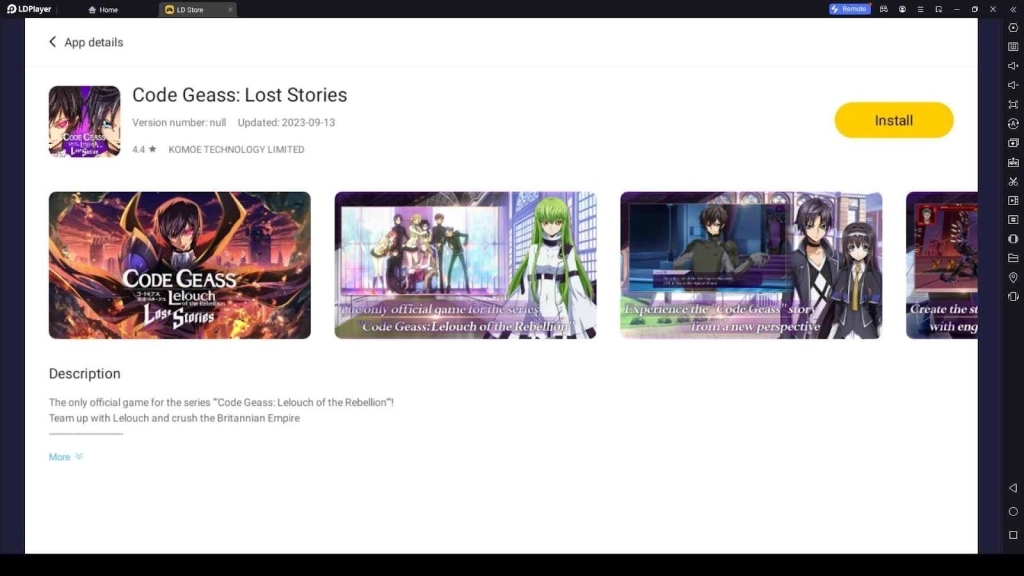Open the hamburger menu in the title bar
Image resolution: width=1024 pixels, height=576 pixels.
point(920,9)
